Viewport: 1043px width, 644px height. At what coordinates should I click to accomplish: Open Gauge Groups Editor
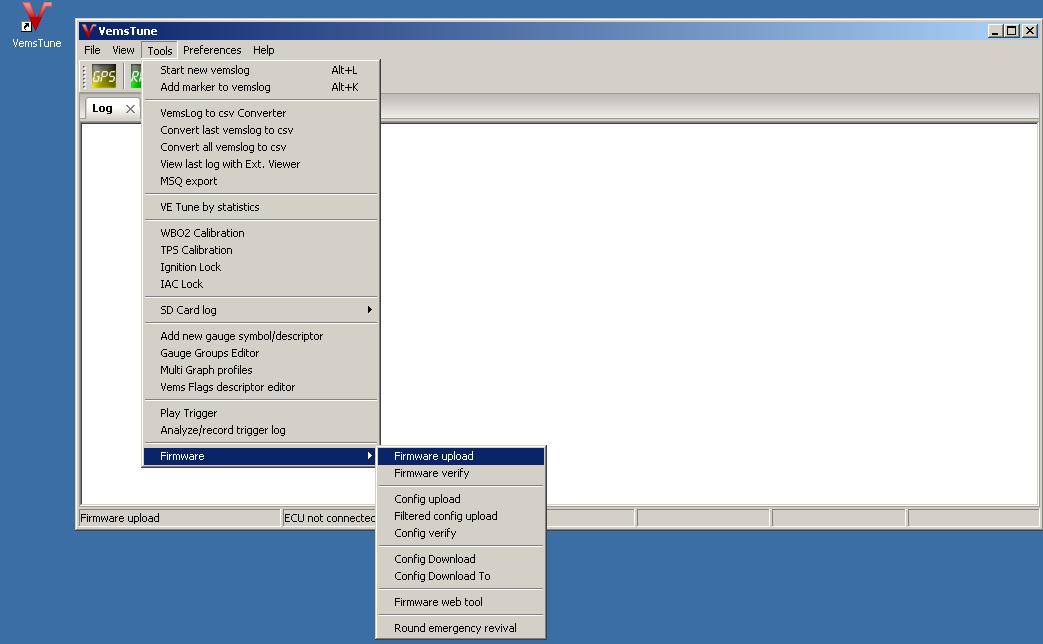coord(261,353)
